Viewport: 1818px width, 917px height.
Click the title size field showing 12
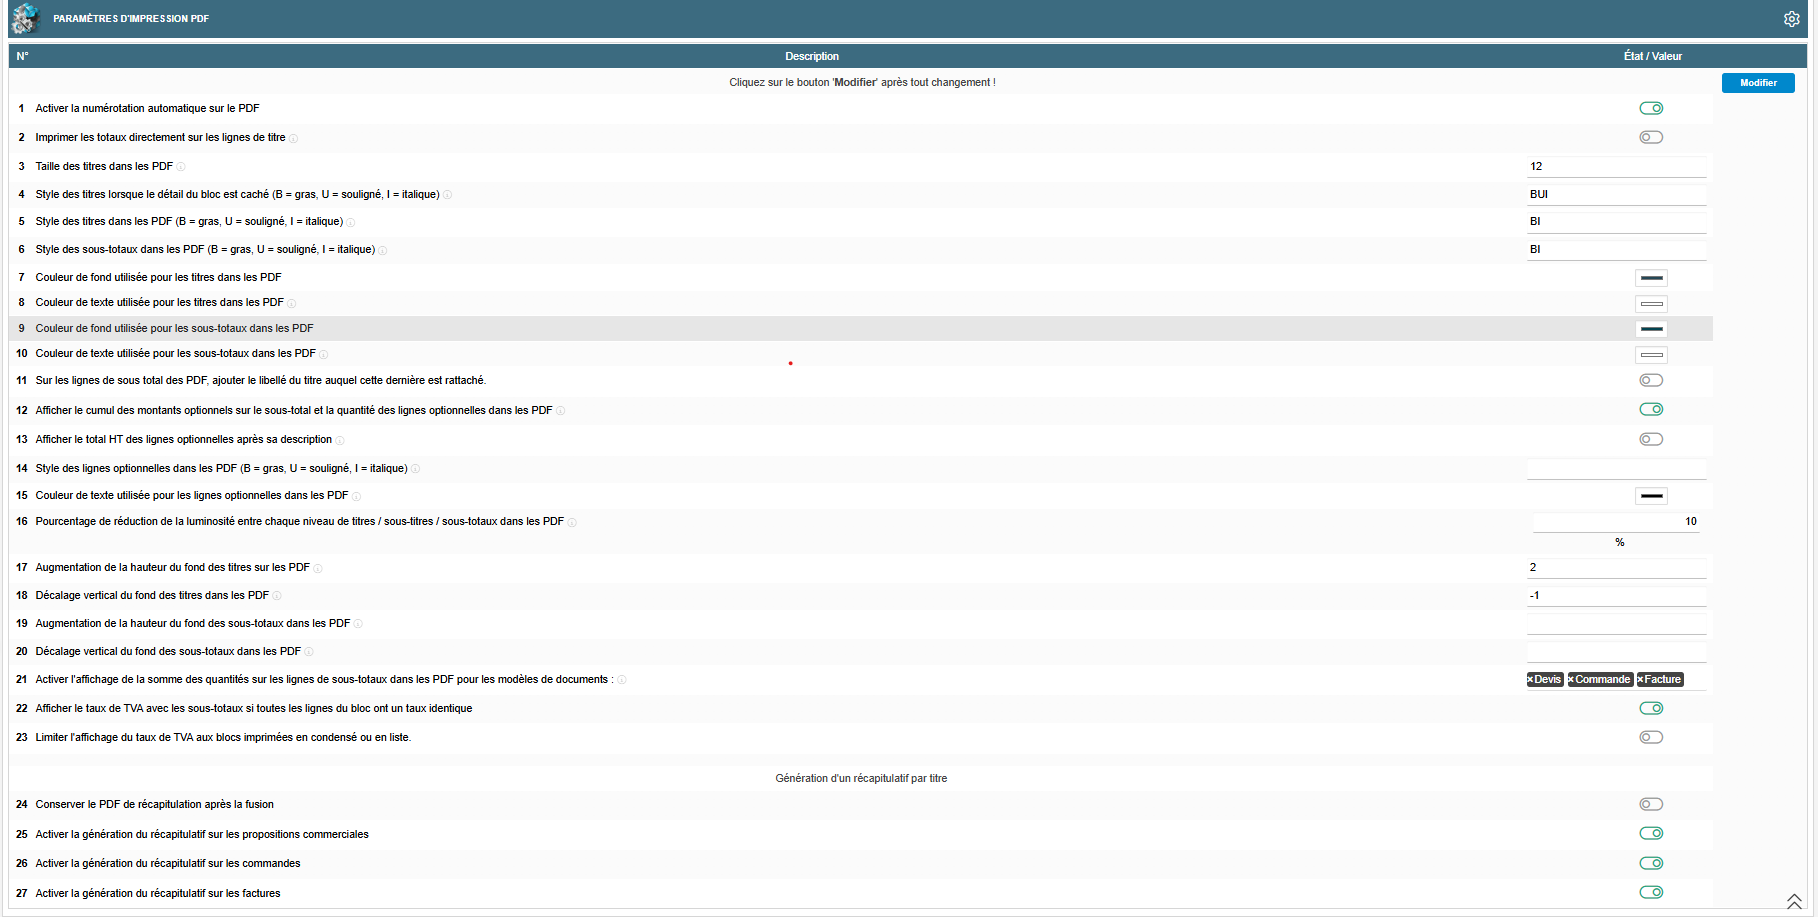tap(1616, 167)
